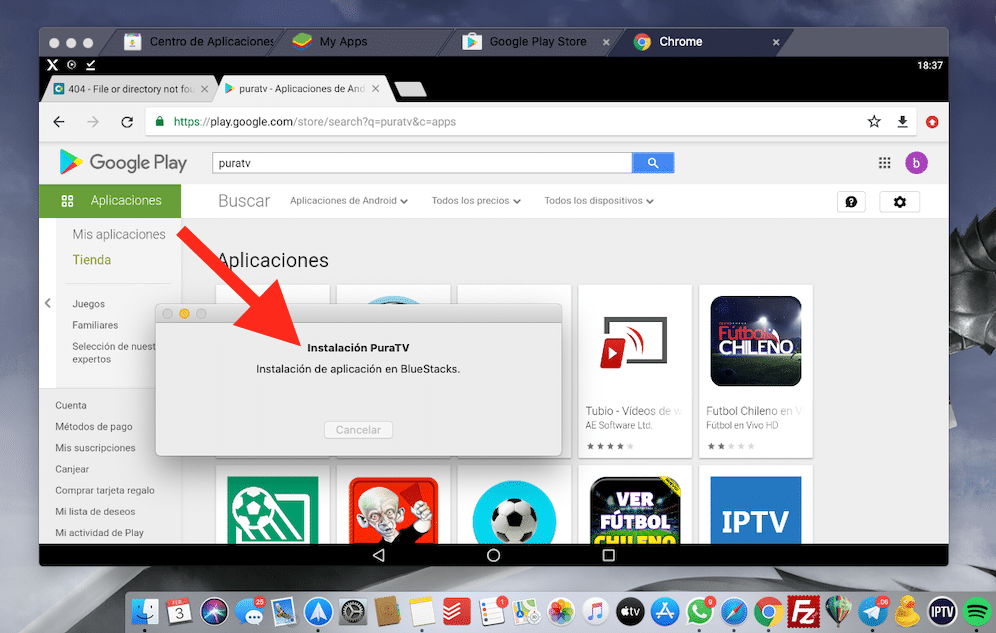This screenshot has height=633, width=996.
Task: Cancel the PuraTV installation
Action: coord(358,429)
